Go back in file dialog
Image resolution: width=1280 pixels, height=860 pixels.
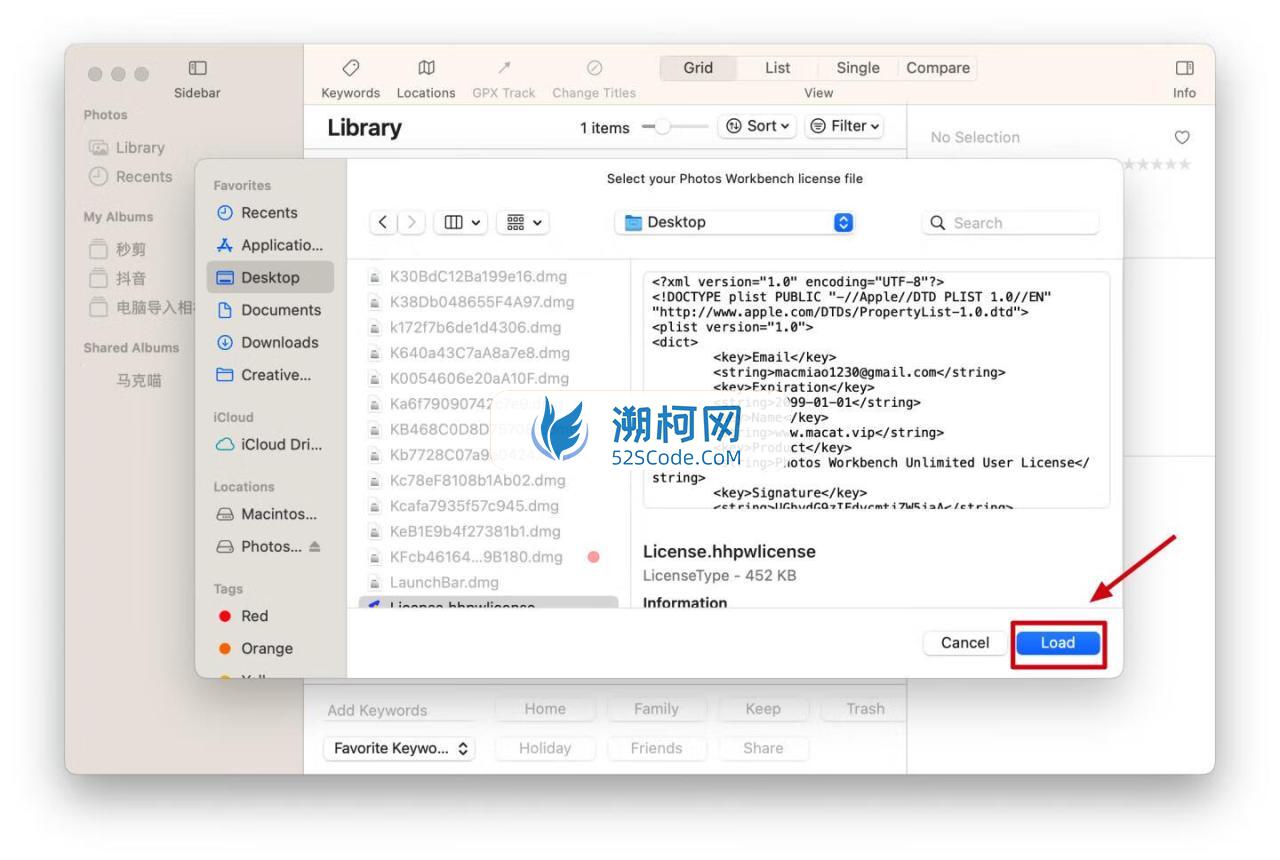(383, 223)
